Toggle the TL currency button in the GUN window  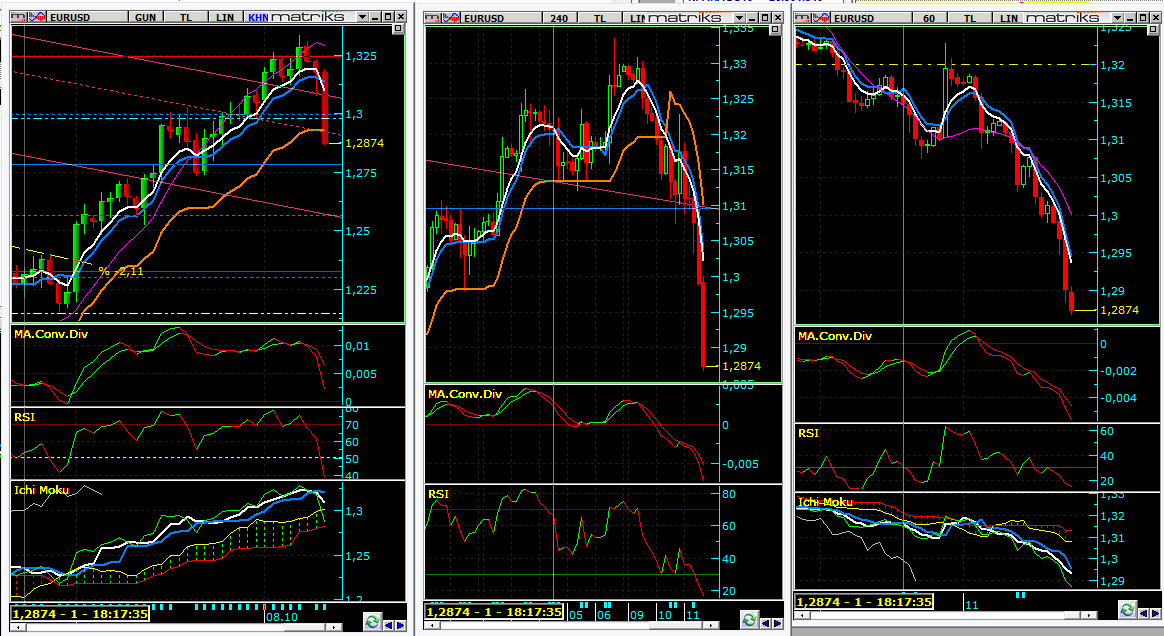(x=186, y=17)
